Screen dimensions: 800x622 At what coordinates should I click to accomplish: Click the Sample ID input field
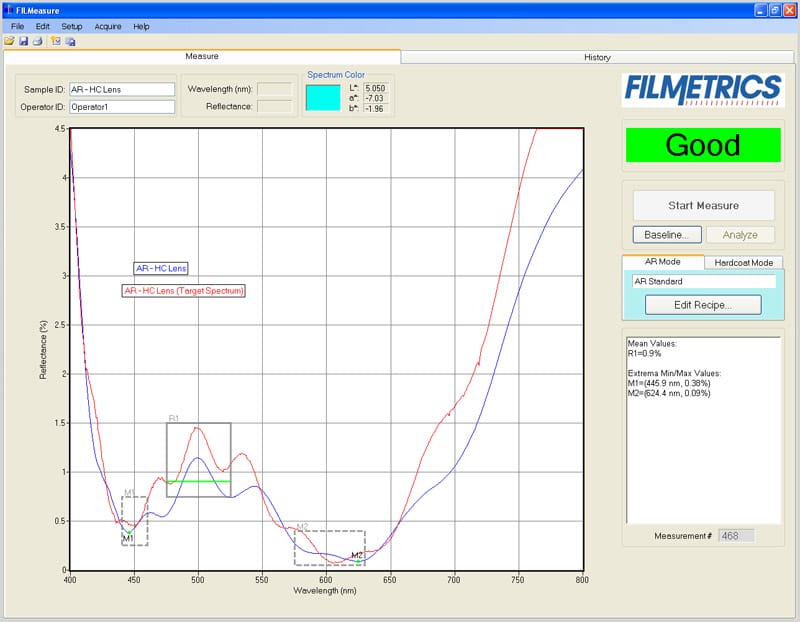pyautogui.click(x=122, y=89)
